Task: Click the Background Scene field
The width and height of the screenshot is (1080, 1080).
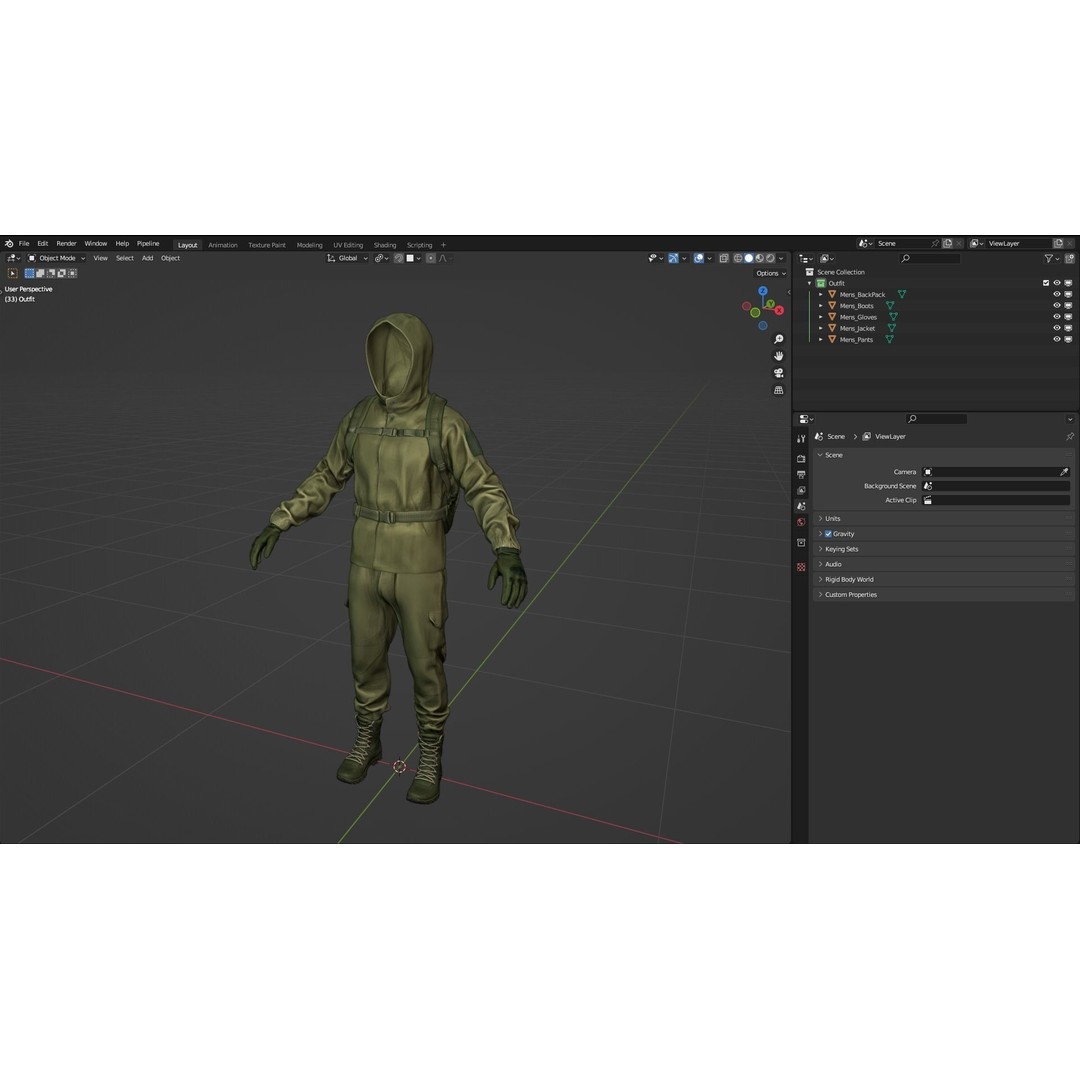Action: 996,486
